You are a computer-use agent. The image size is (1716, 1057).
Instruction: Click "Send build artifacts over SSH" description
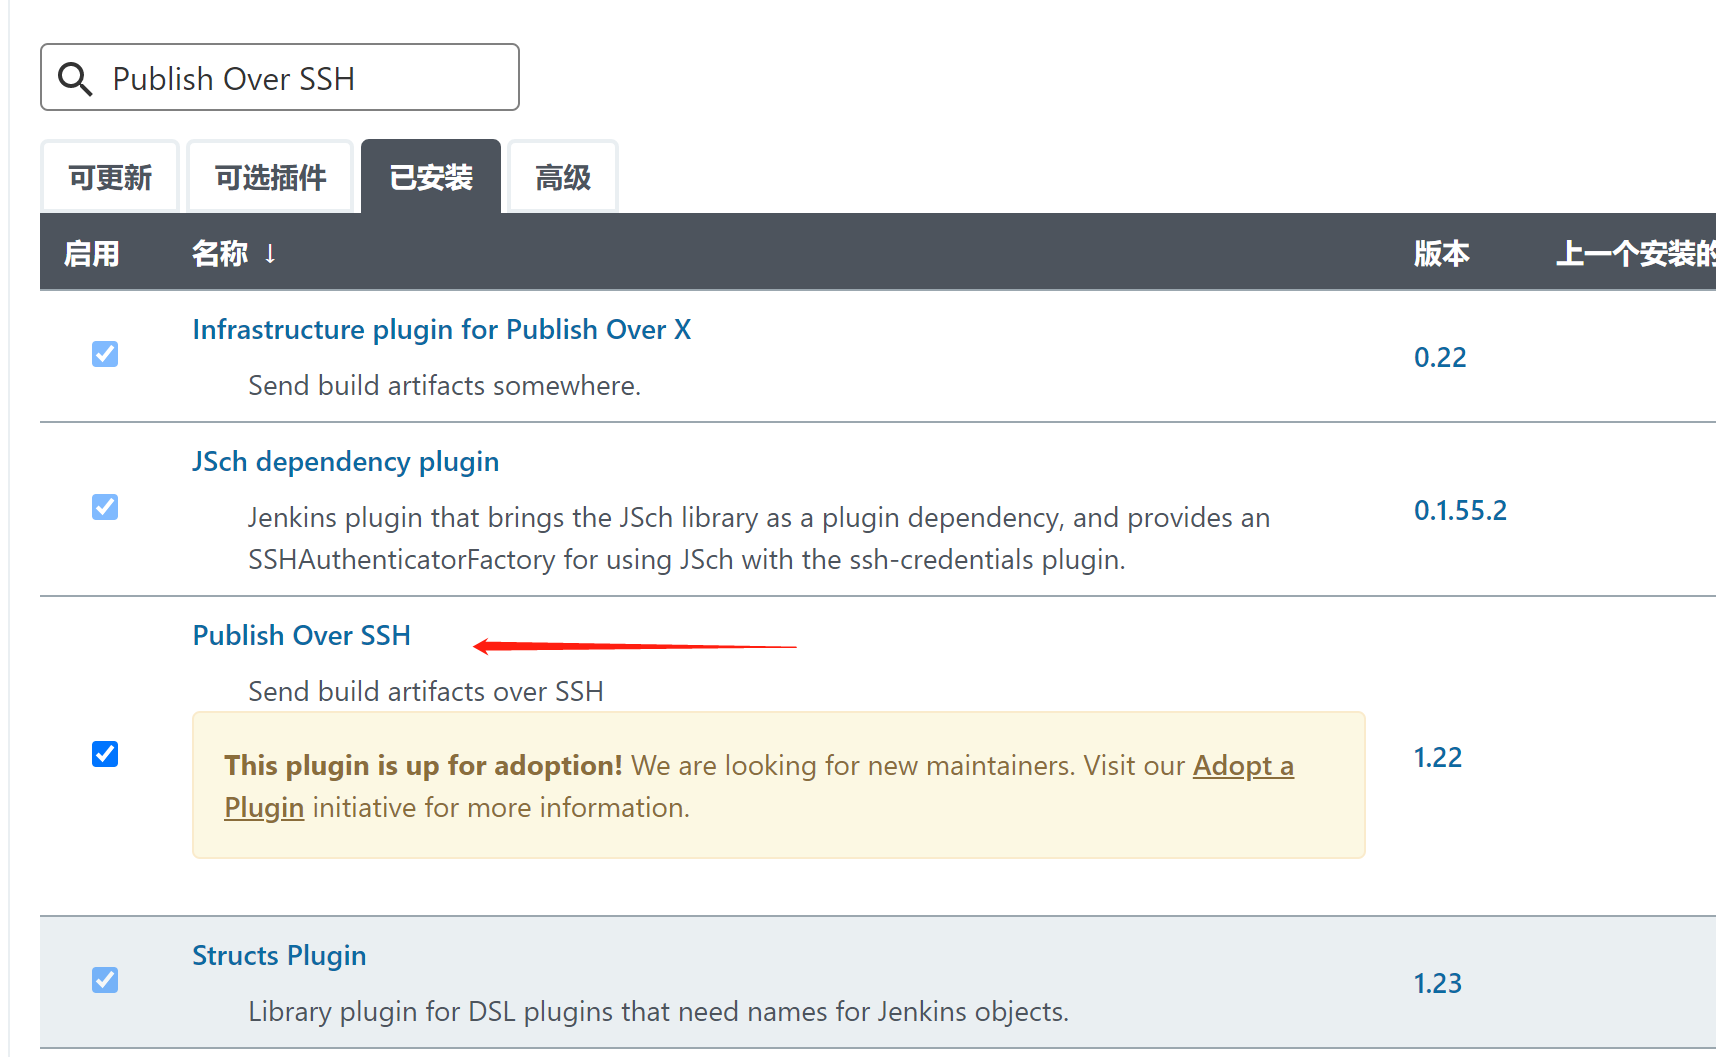click(x=426, y=691)
